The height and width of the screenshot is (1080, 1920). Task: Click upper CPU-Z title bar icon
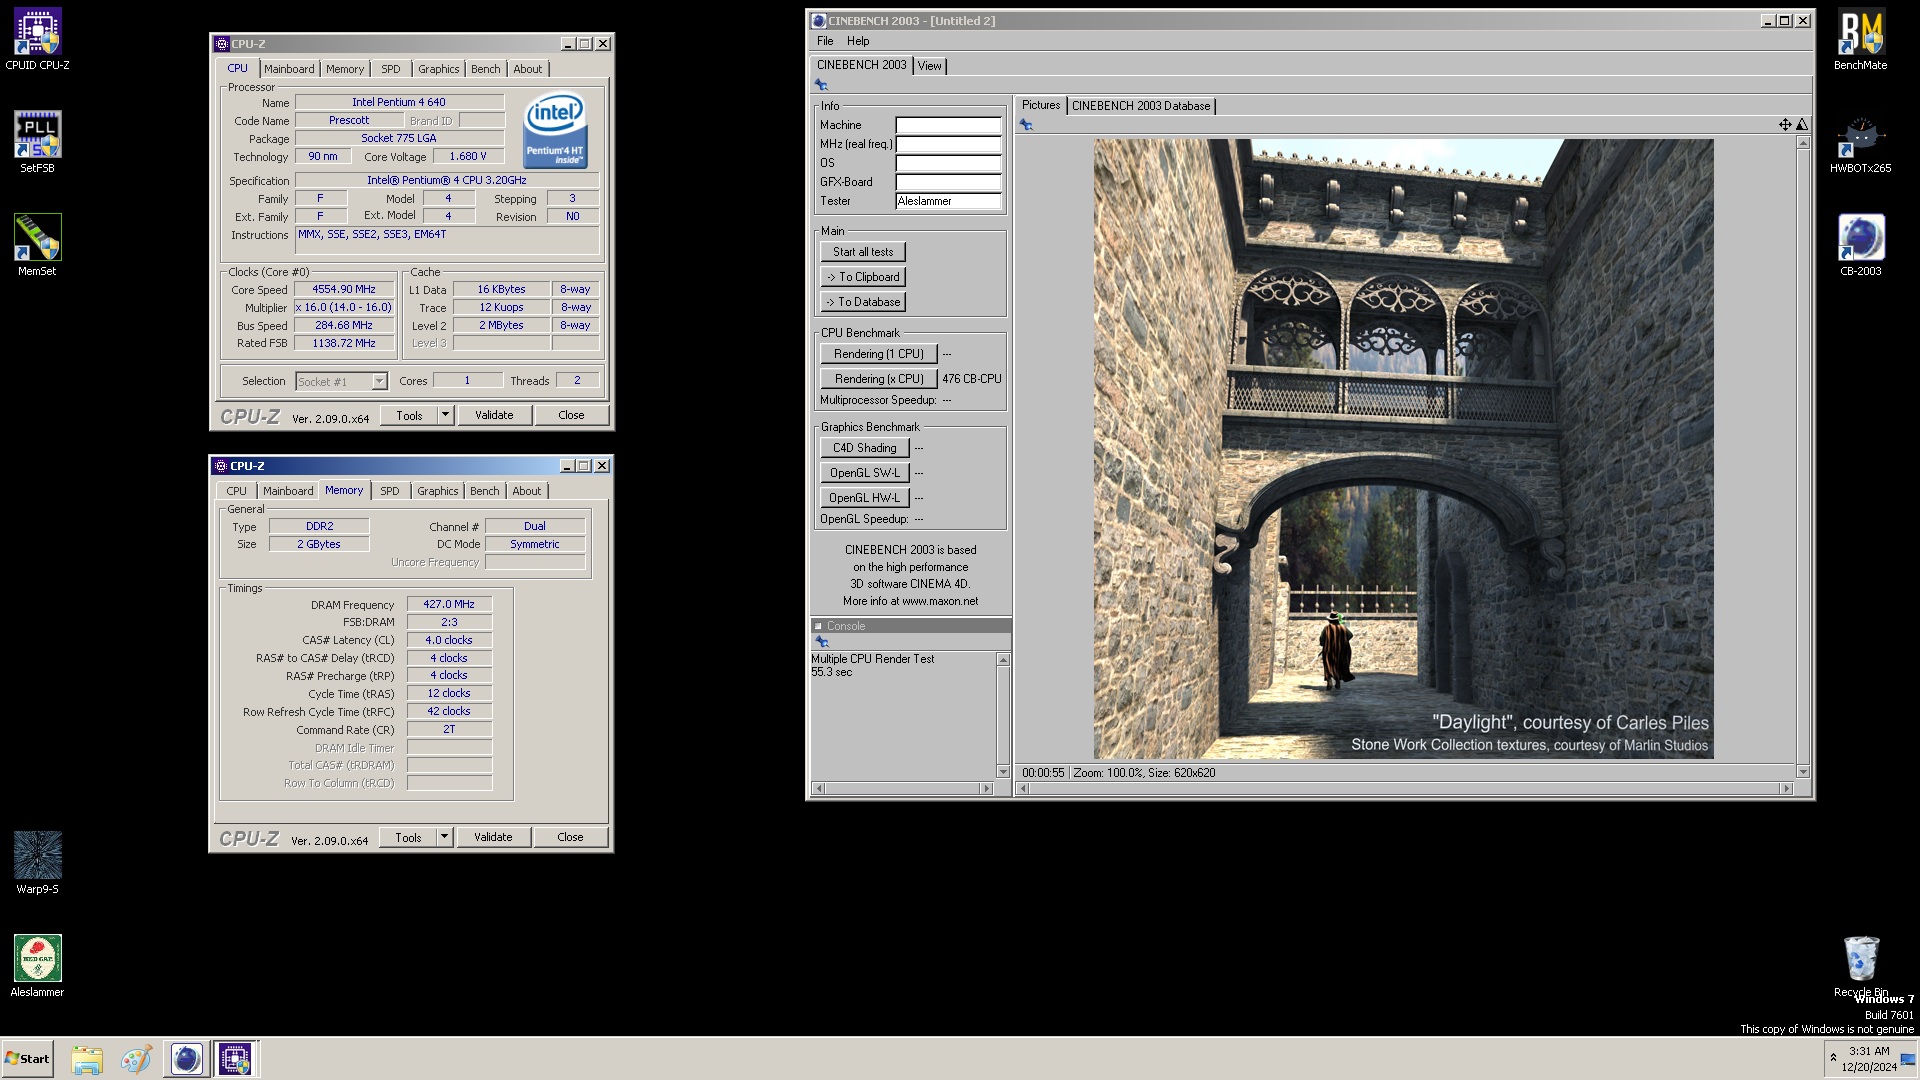(222, 44)
